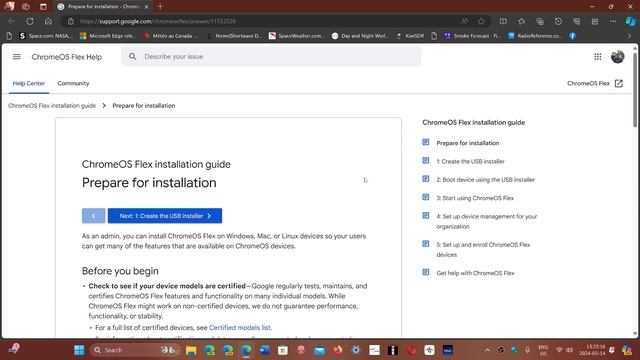Click the article icon beside Get help
Viewport: 640px width, 360px height.
(426, 272)
